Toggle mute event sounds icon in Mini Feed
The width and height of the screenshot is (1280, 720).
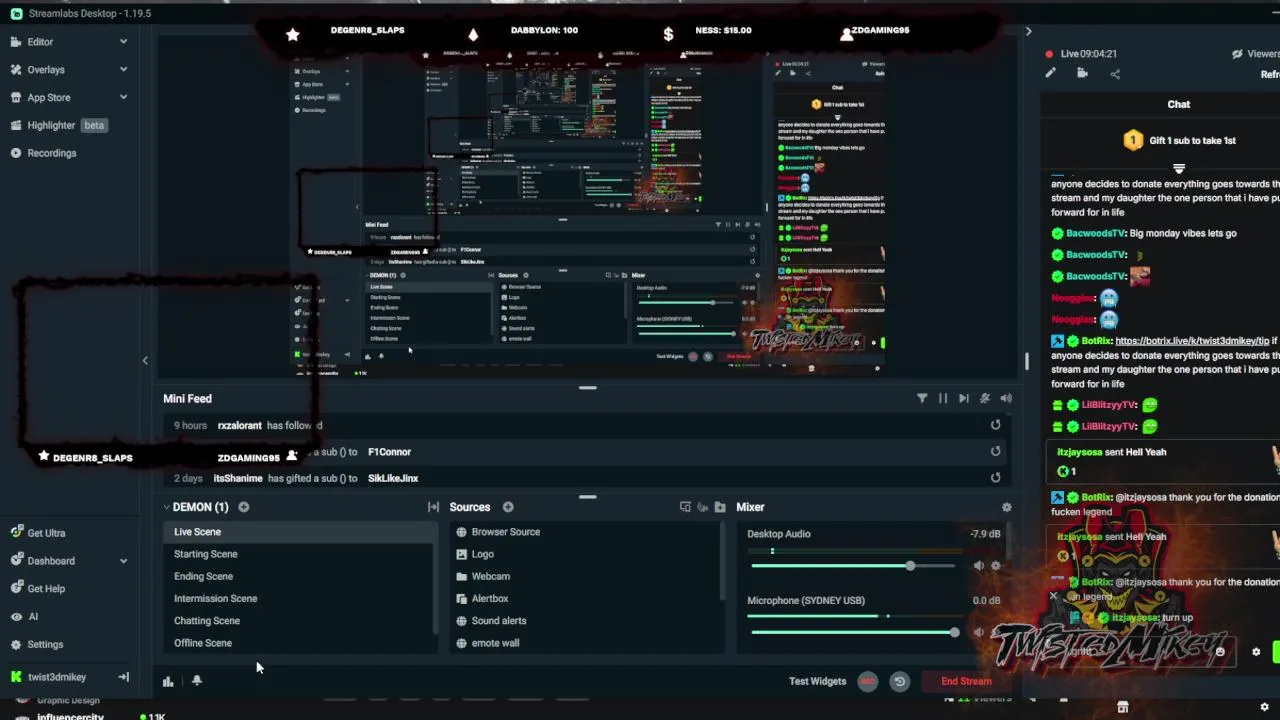[x=984, y=398]
